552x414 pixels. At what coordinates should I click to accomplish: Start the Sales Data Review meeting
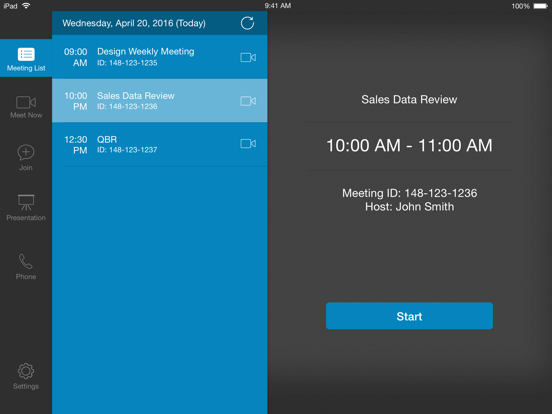[409, 316]
